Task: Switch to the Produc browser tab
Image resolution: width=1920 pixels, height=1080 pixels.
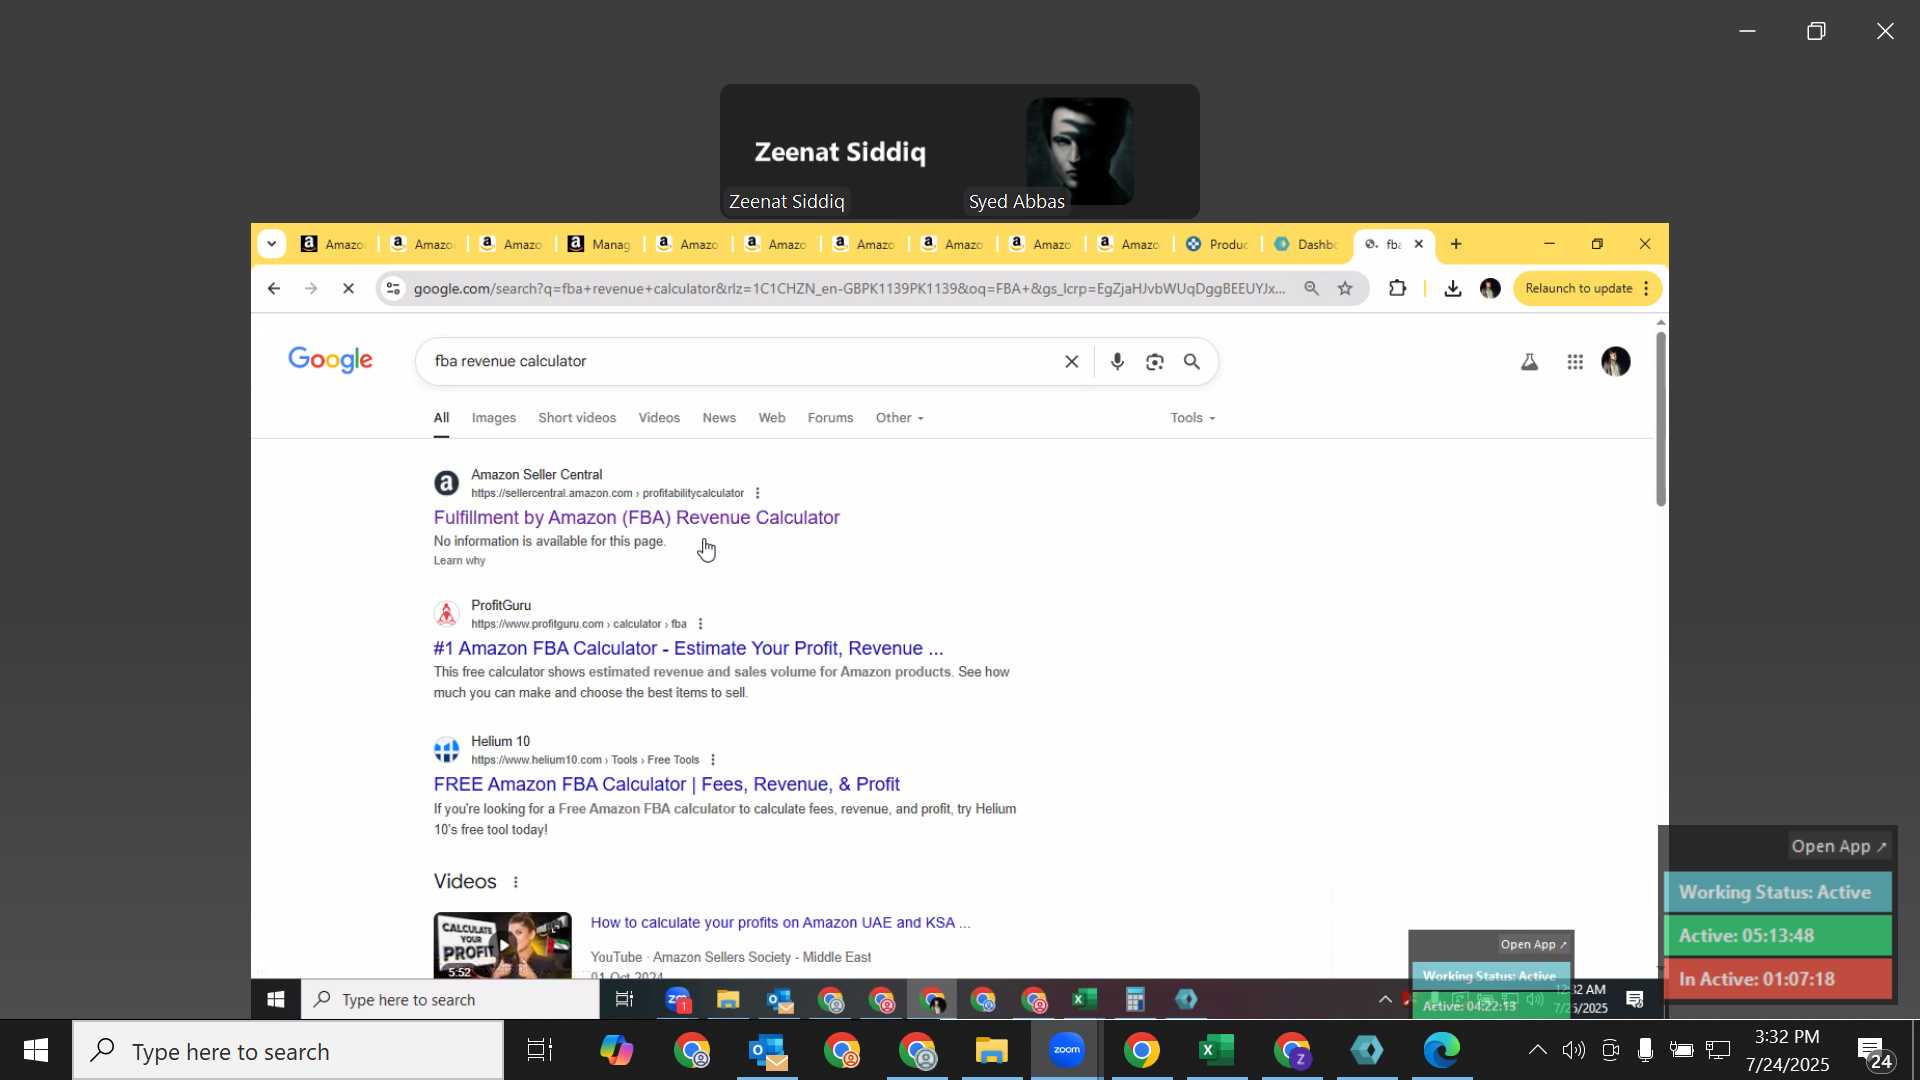Action: click(x=1217, y=244)
